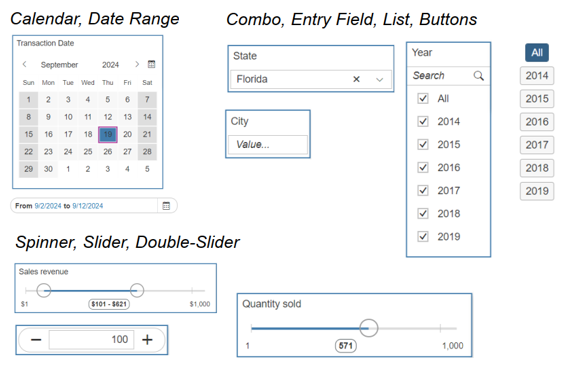Uncheck the 2016 checkbox
Image resolution: width=571 pixels, height=370 pixels.
423,168
